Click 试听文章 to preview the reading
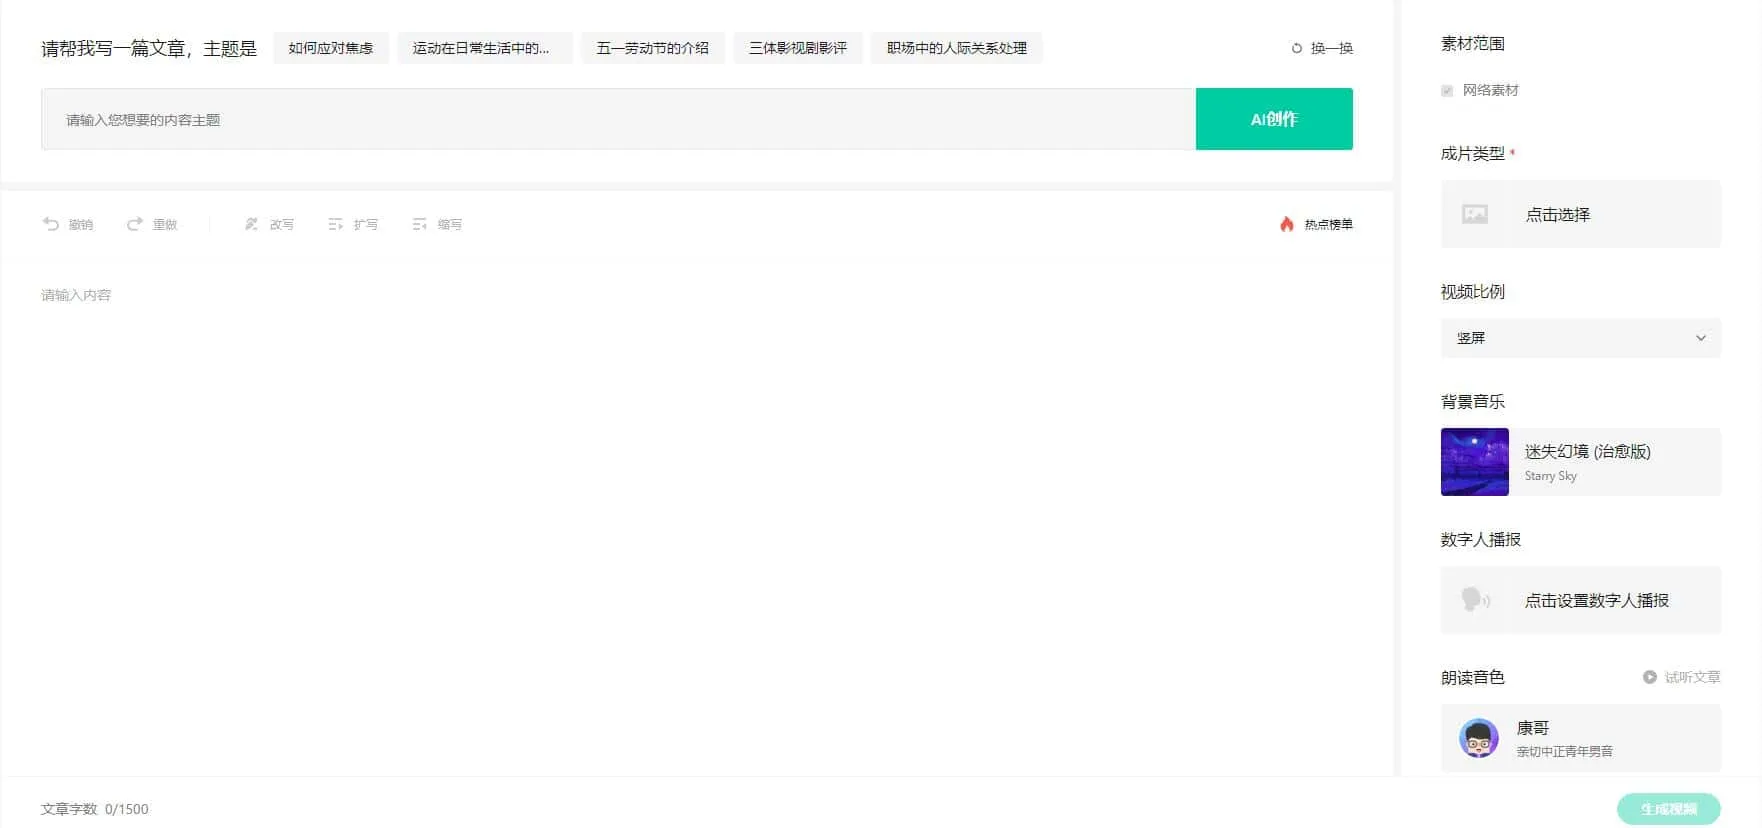Image resolution: width=1762 pixels, height=828 pixels. tap(1692, 677)
